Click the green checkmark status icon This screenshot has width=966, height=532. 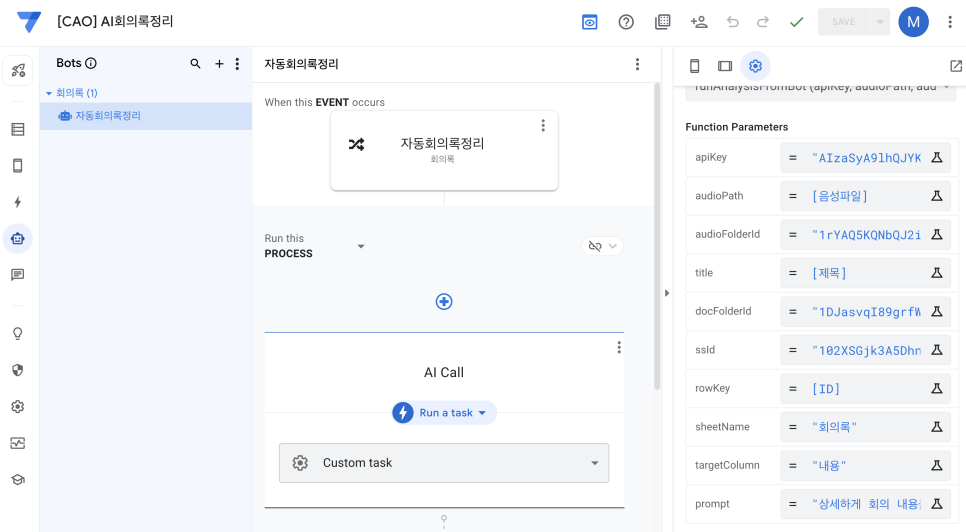tap(797, 22)
